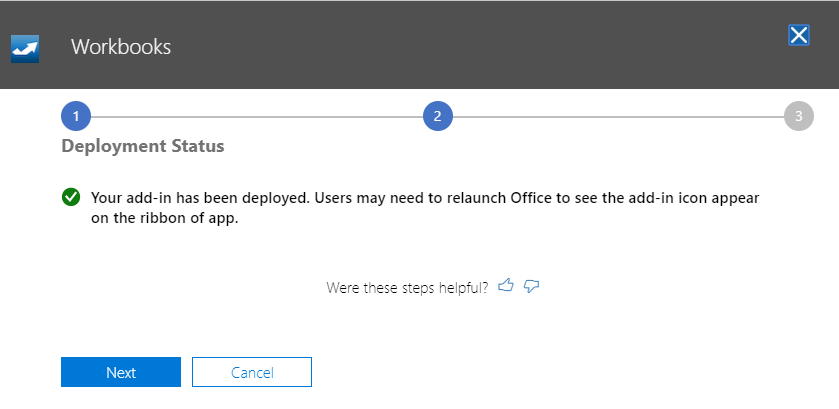Click the Deployment Status heading
This screenshot has width=839, height=409.
pyautogui.click(x=143, y=146)
